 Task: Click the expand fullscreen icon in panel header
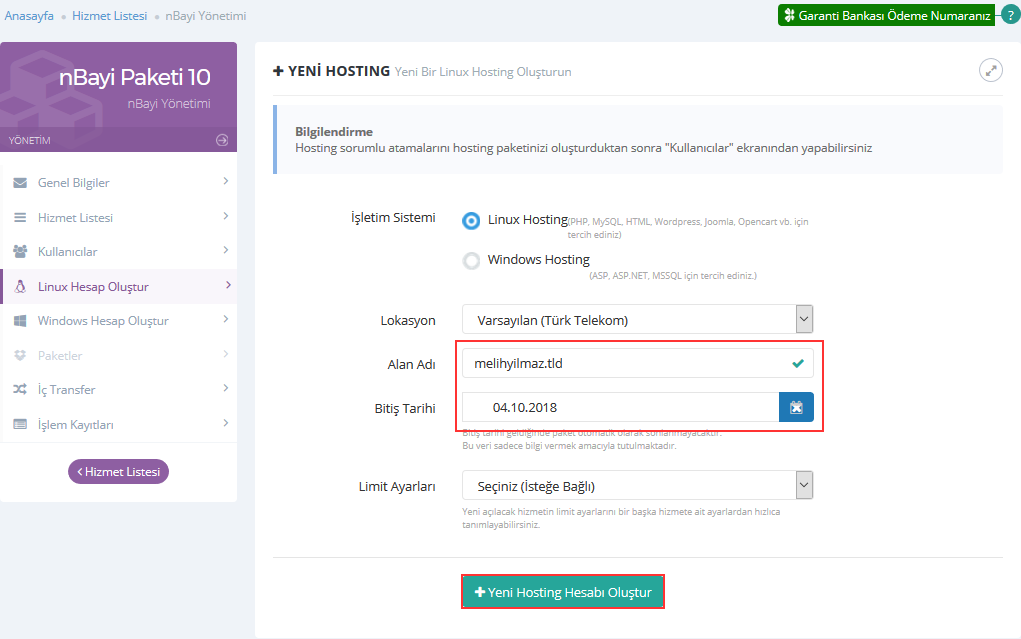point(990,70)
